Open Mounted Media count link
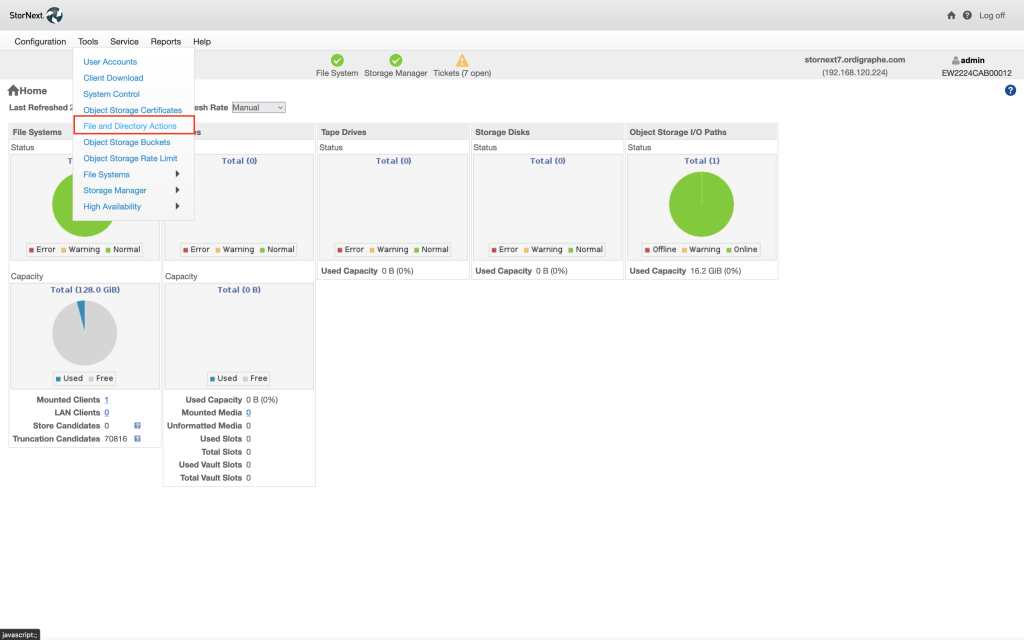 (x=248, y=413)
